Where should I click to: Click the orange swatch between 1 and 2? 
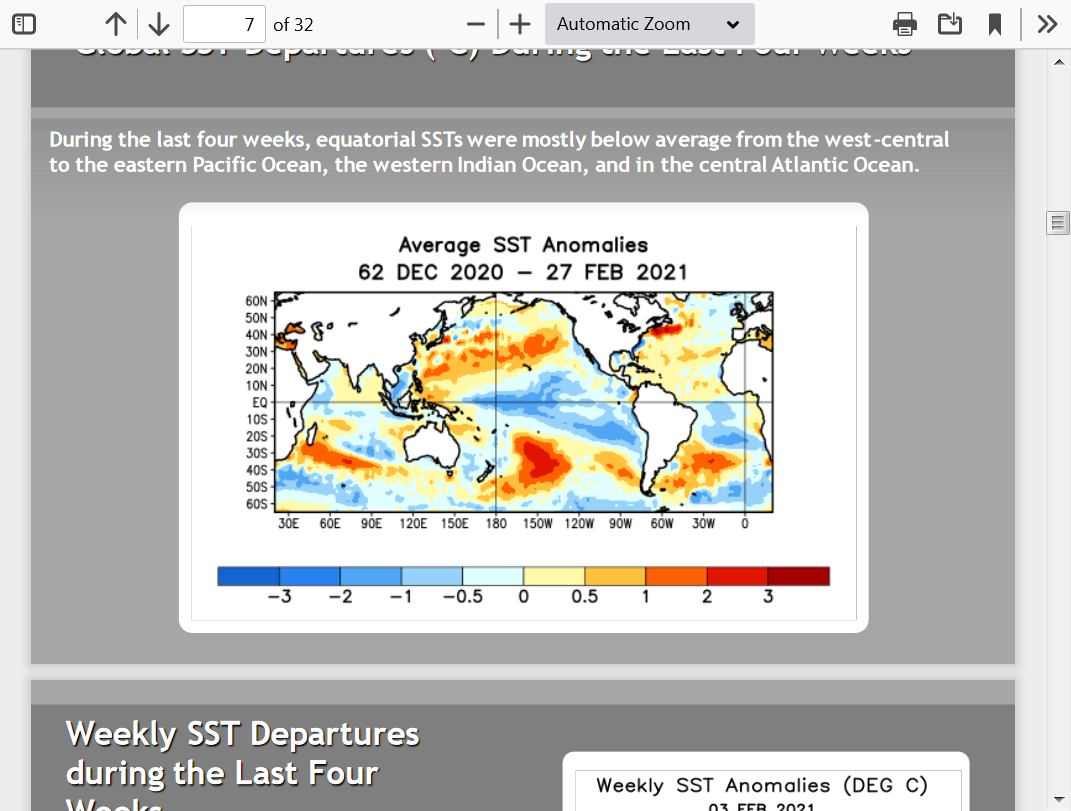point(676,576)
